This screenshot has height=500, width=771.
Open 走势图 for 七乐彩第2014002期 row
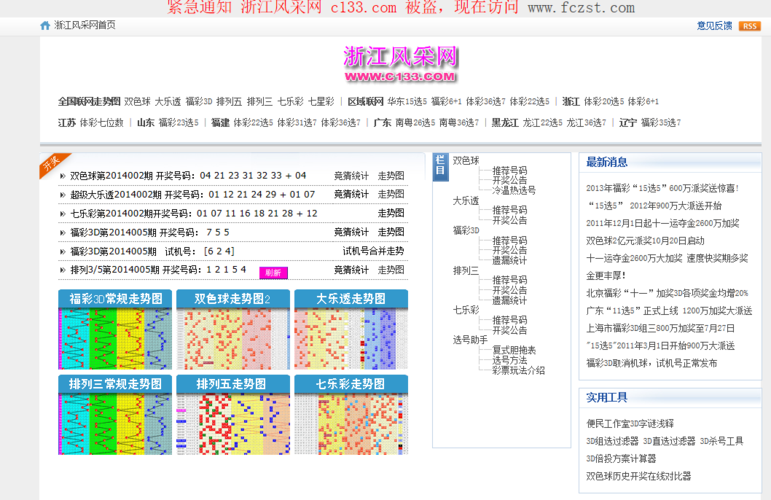[391, 213]
